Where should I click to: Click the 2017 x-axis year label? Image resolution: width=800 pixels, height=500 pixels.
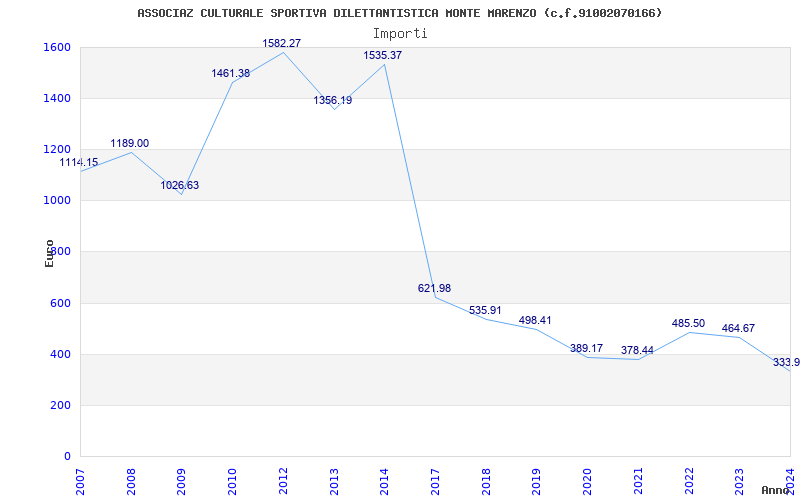435,482
